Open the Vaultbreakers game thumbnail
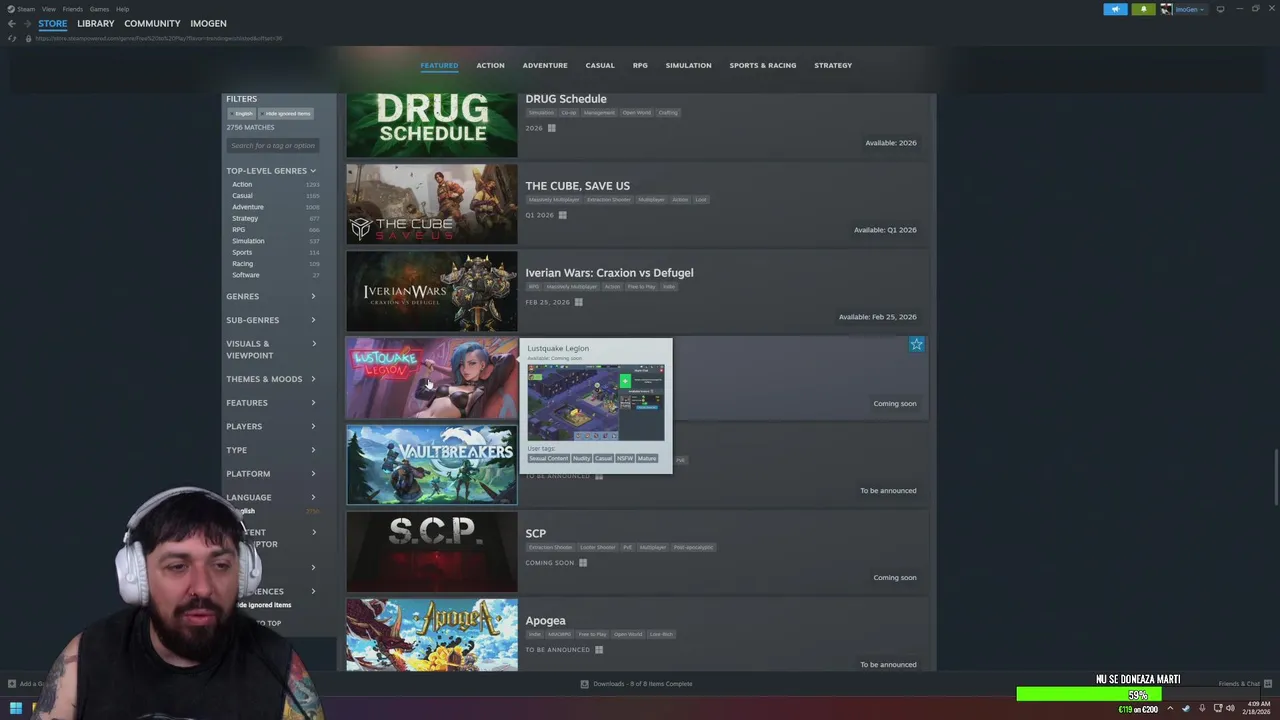 click(432, 465)
